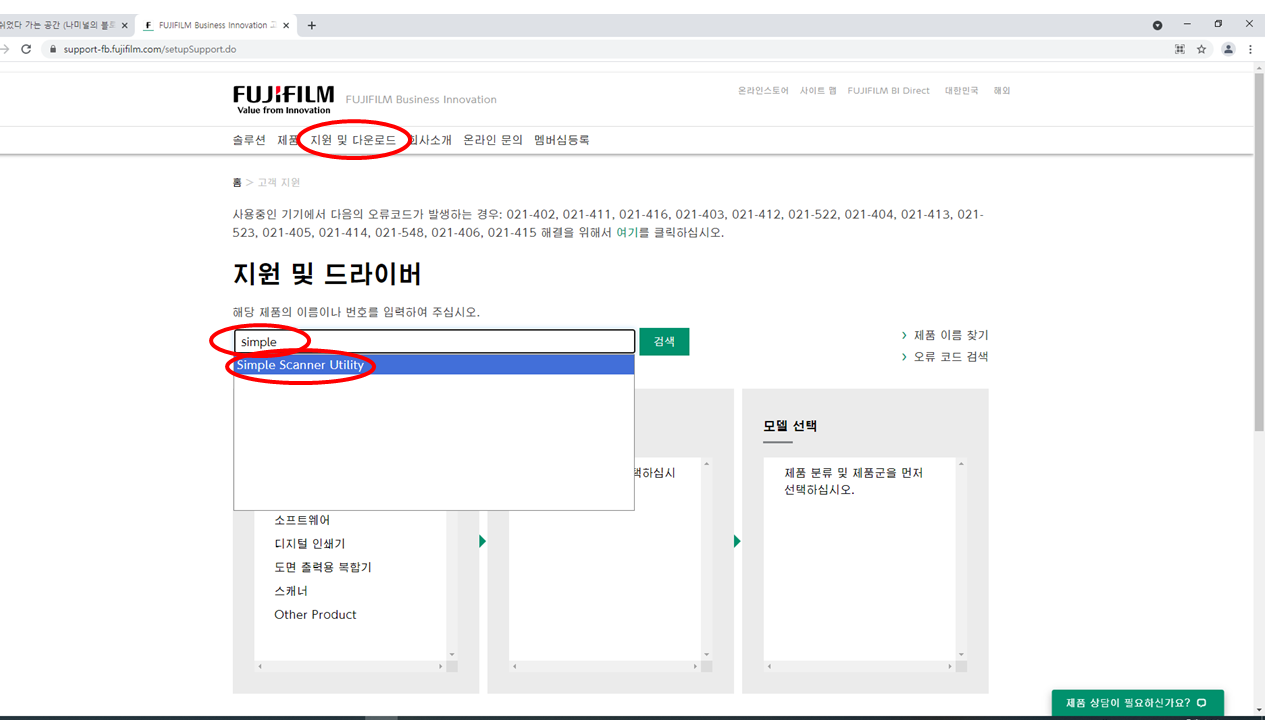Click the first panel horizontal scroll left arrow
Image resolution: width=1280 pixels, height=720 pixels.
coord(260,666)
